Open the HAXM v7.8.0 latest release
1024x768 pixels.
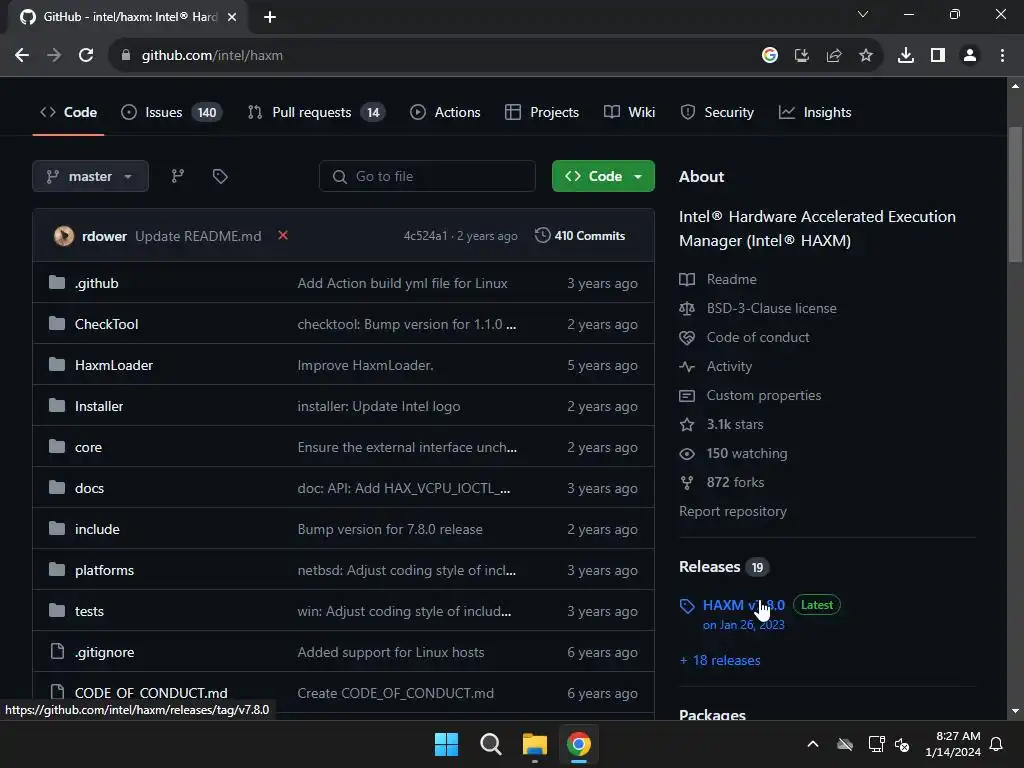[x=744, y=605]
